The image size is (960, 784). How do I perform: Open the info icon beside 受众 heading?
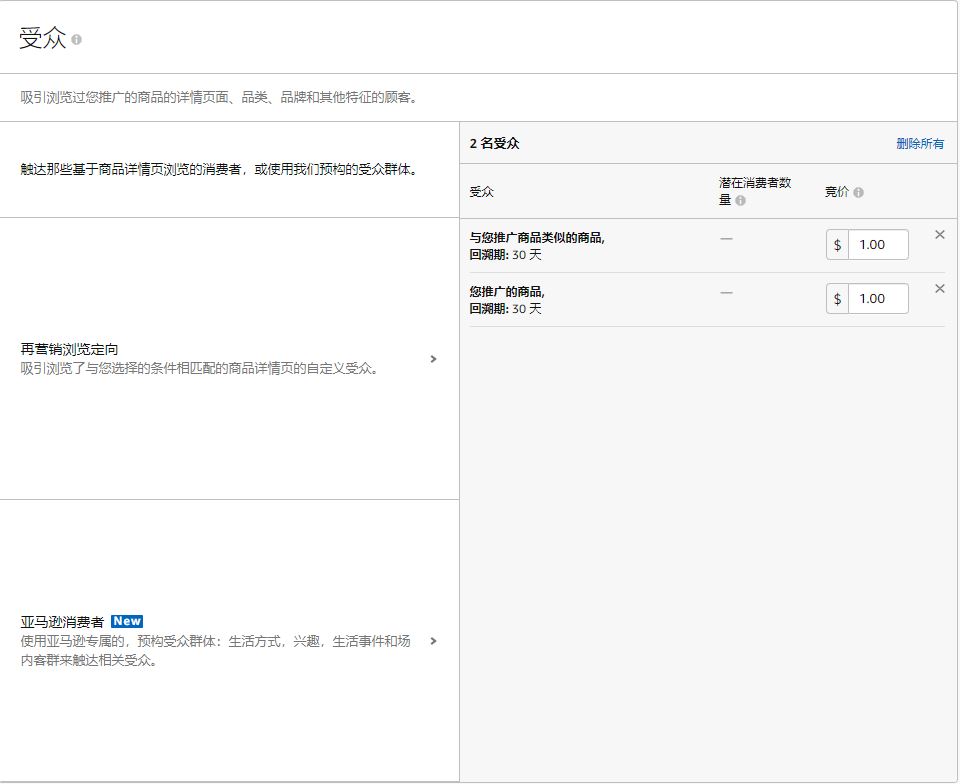point(76,40)
